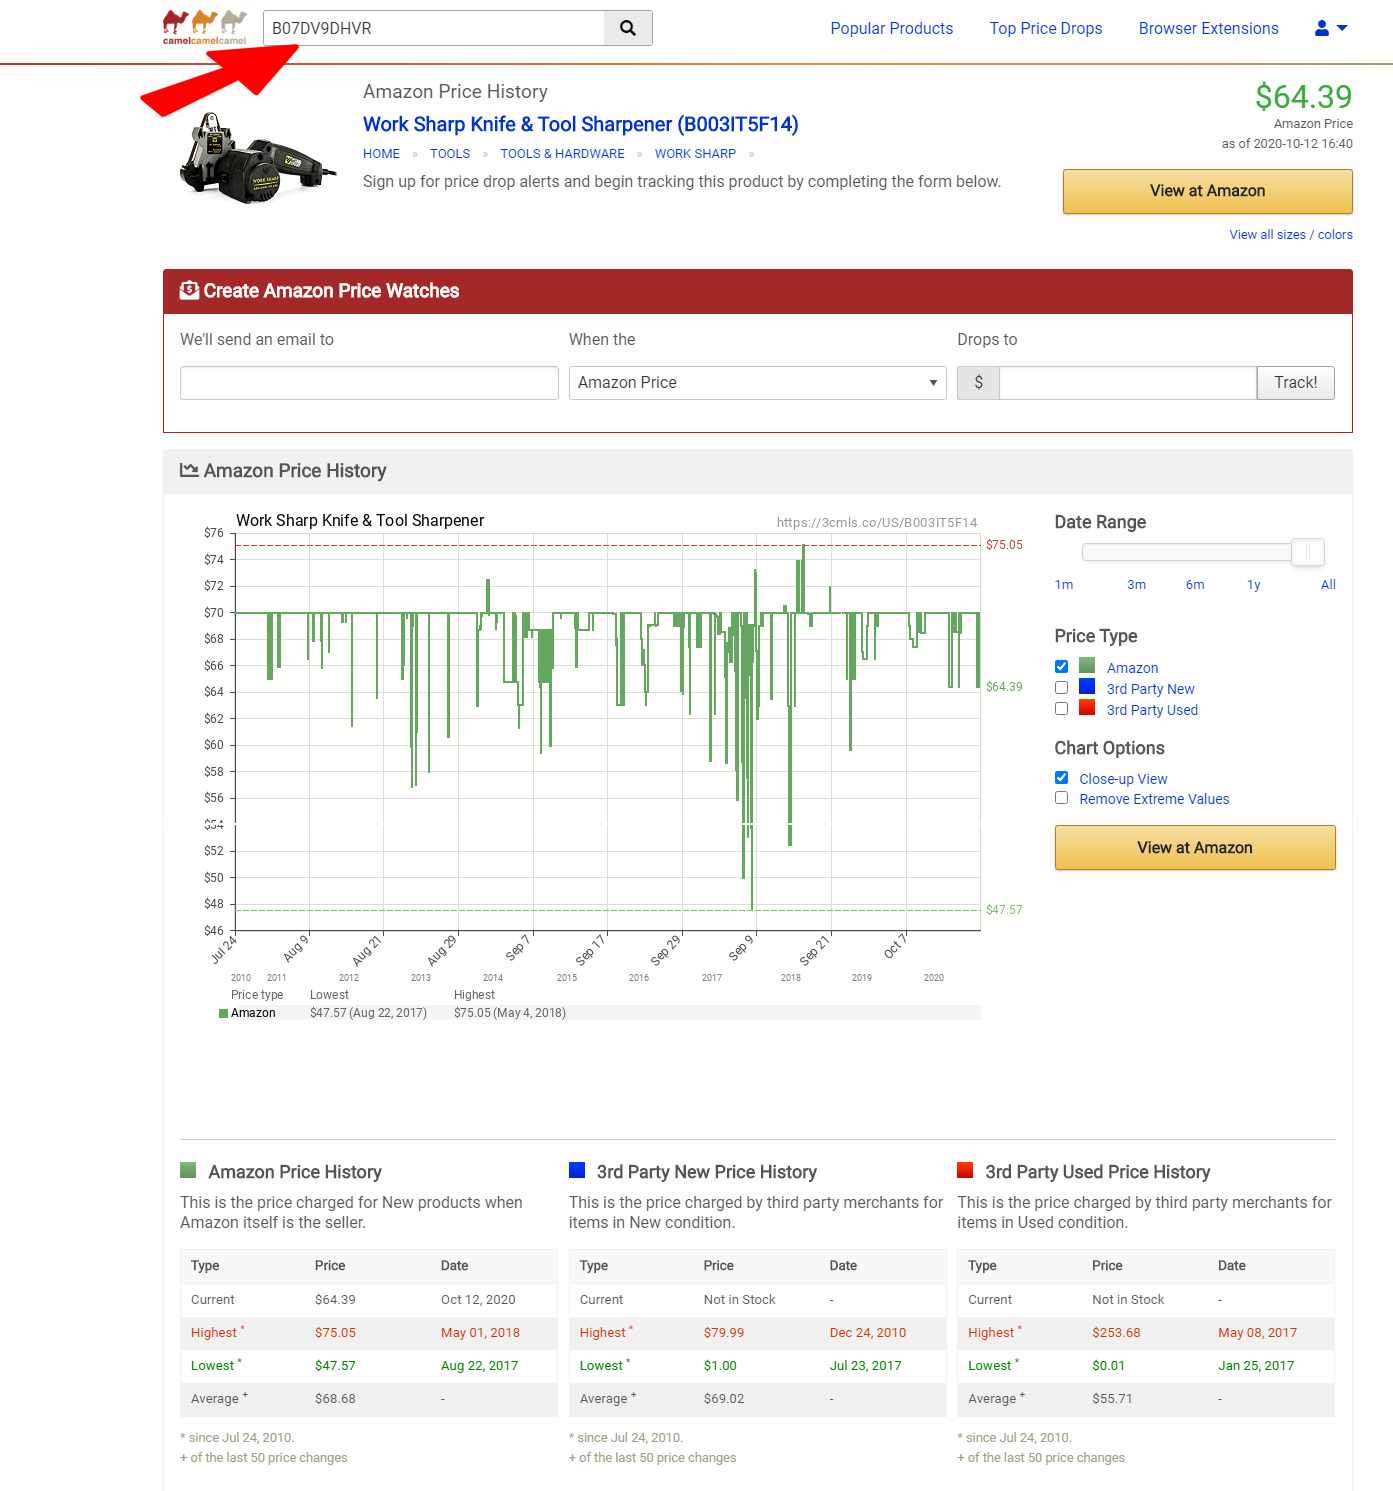Click the Amazon price type label link

tap(1132, 668)
